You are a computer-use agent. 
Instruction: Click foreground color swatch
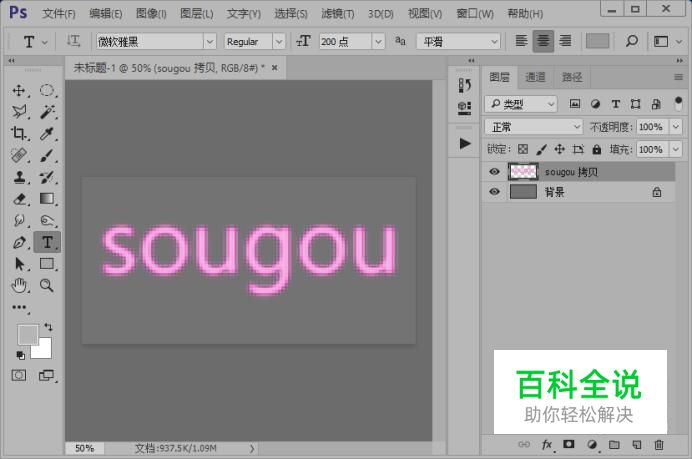27,334
